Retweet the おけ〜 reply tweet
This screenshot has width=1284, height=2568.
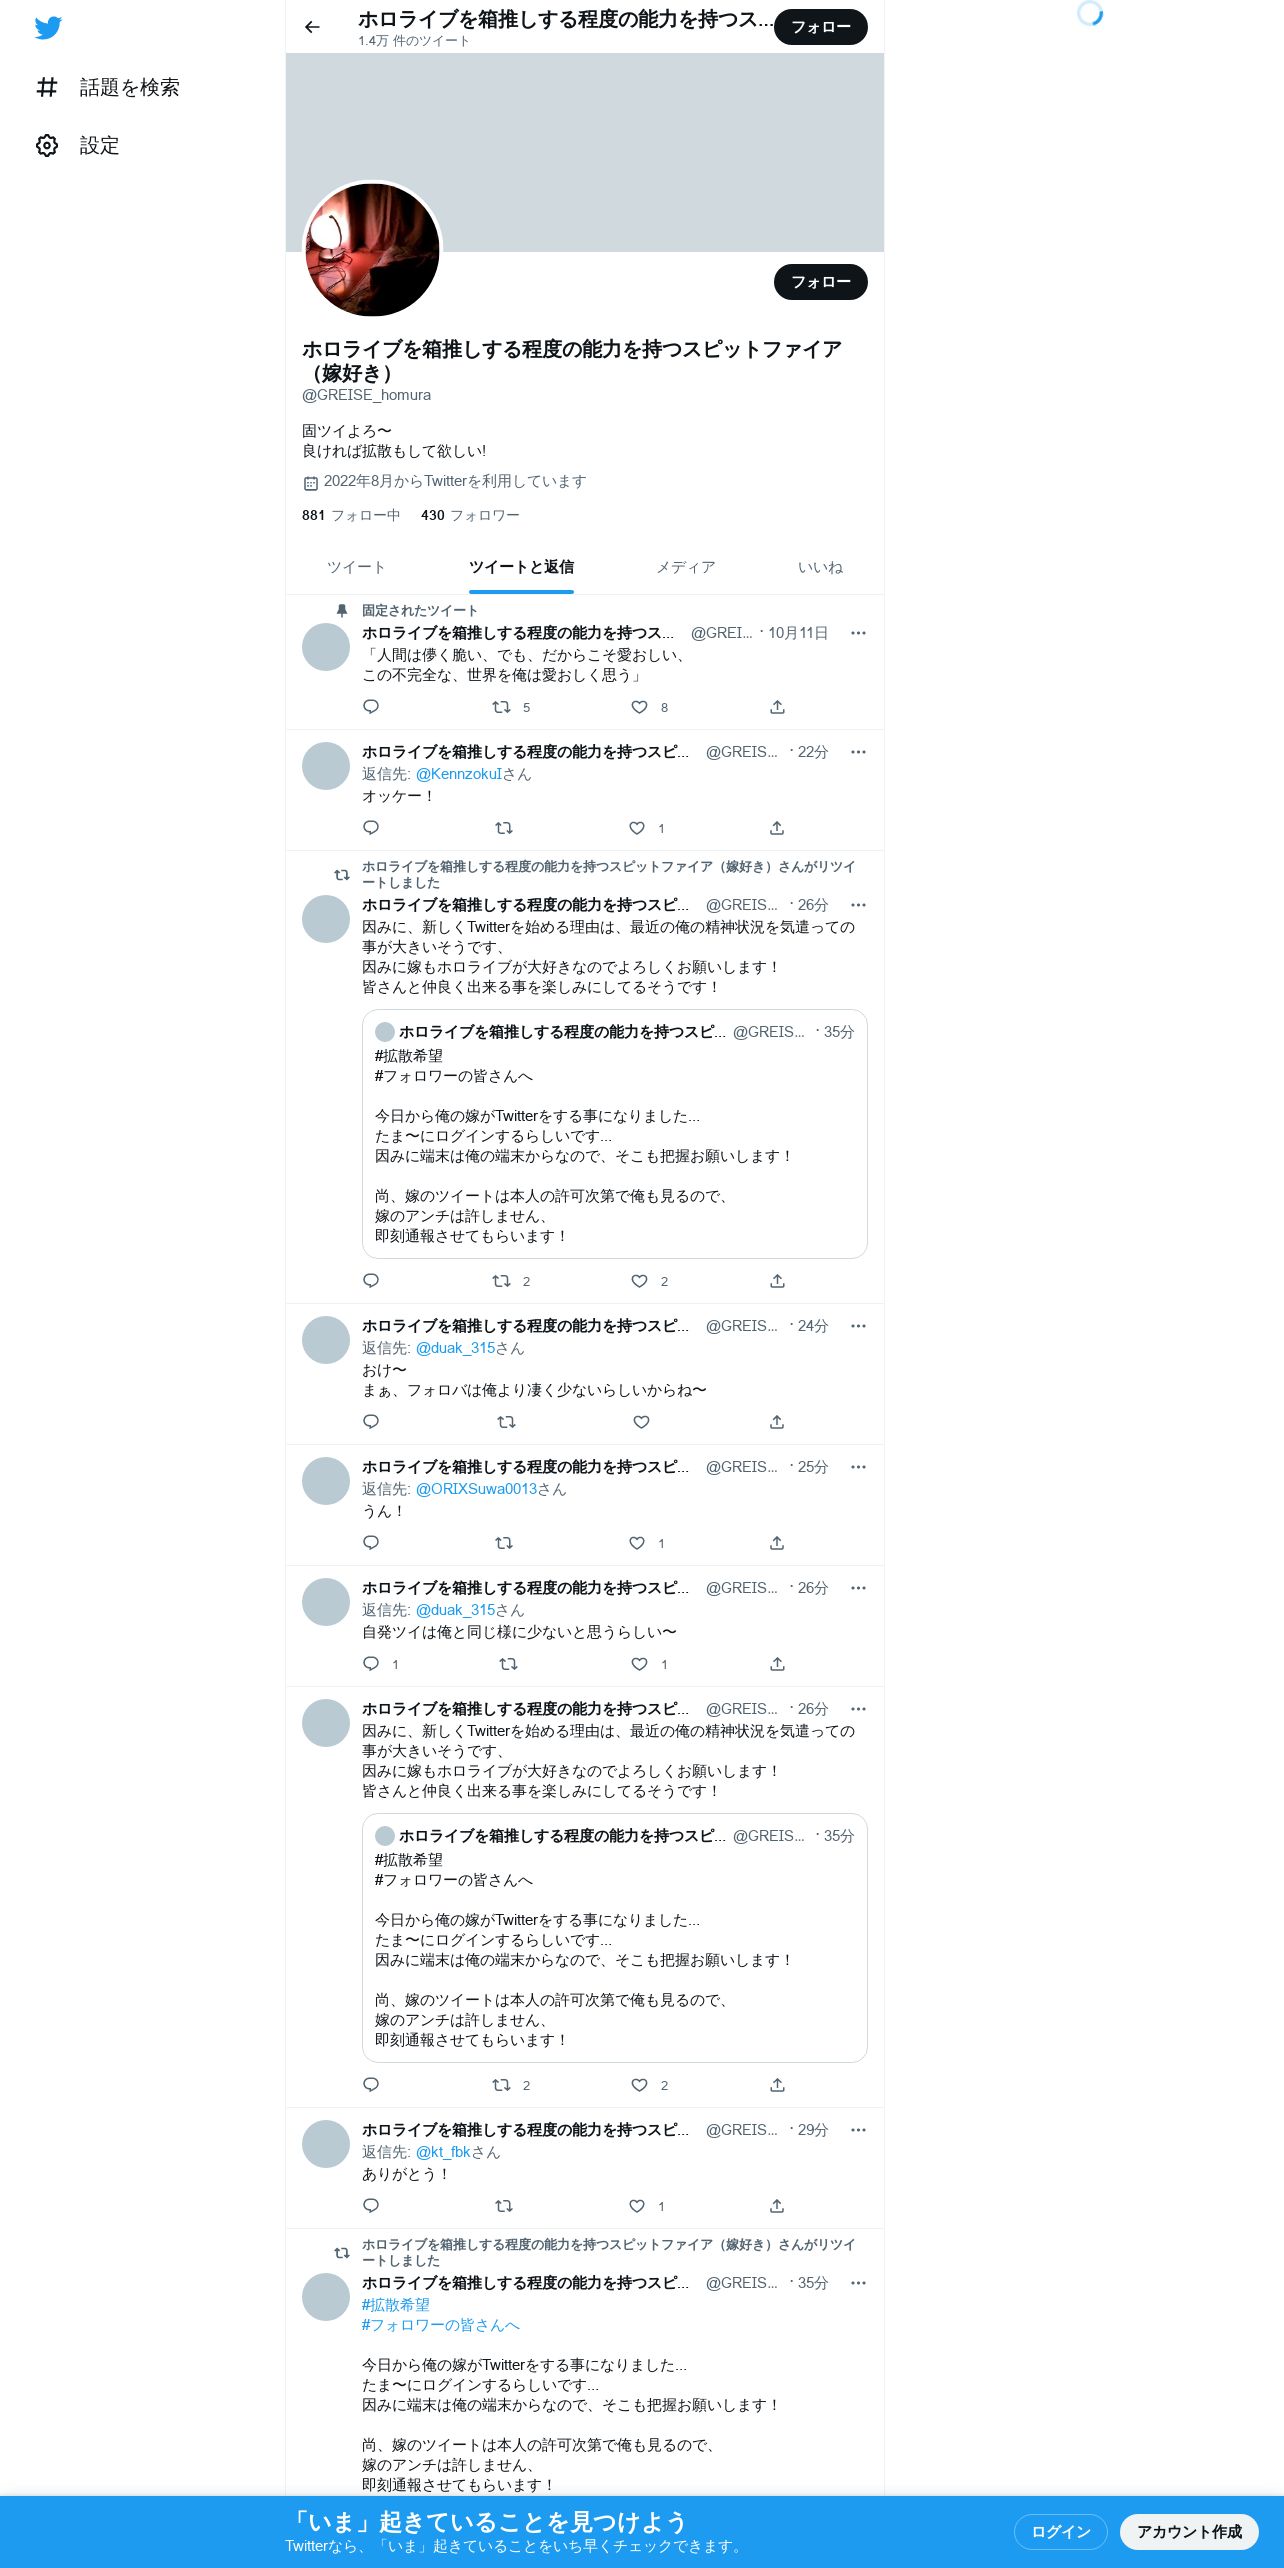point(506,1422)
